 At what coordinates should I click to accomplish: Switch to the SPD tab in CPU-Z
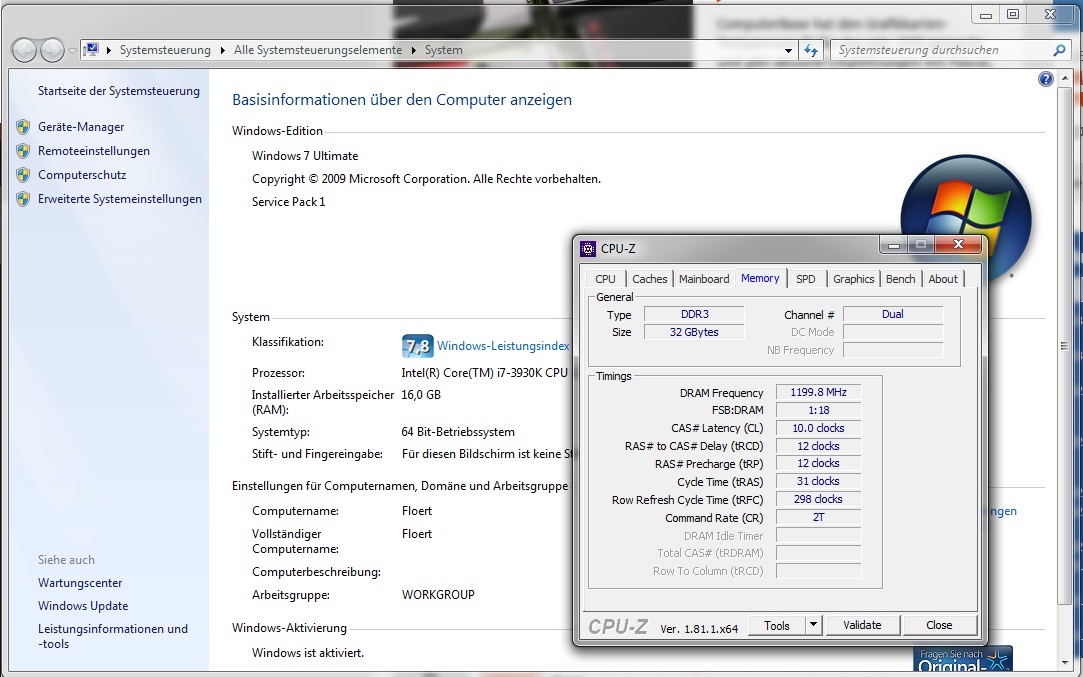(x=805, y=279)
